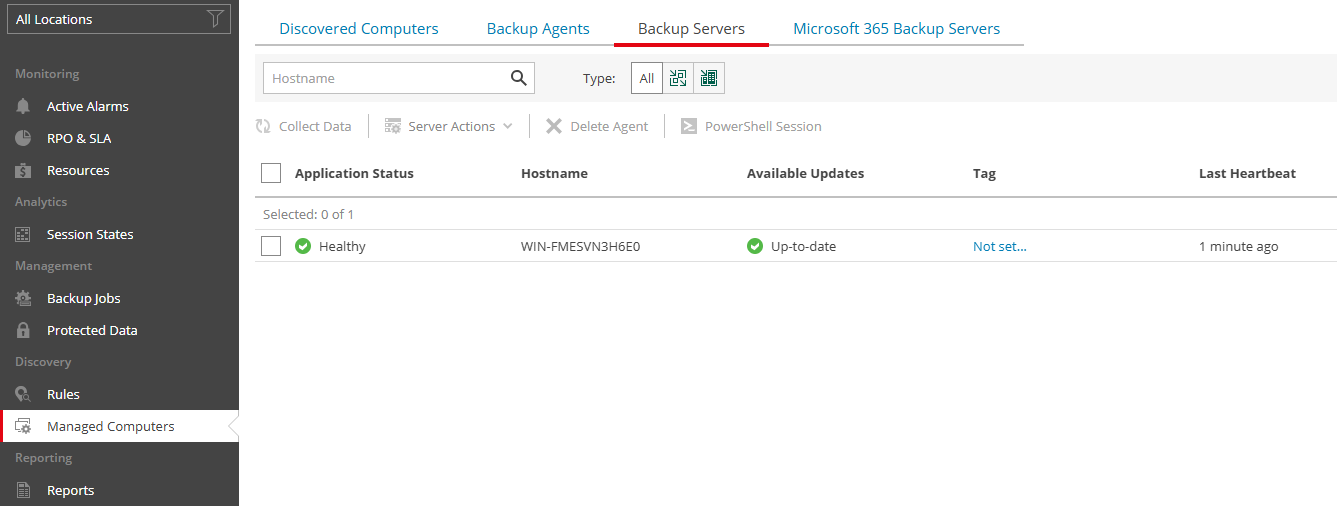Click the Backup Jobs gear icon

(23, 298)
